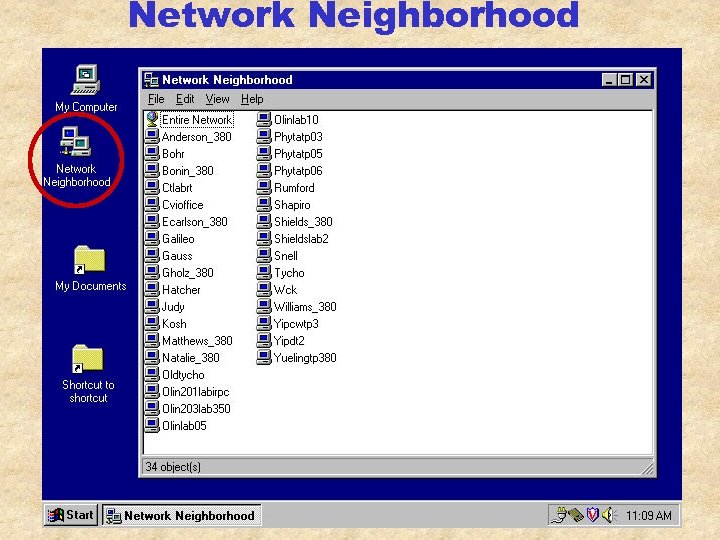Select the Judy computer icon
Image resolution: width=720 pixels, height=540 pixels.
click(152, 306)
